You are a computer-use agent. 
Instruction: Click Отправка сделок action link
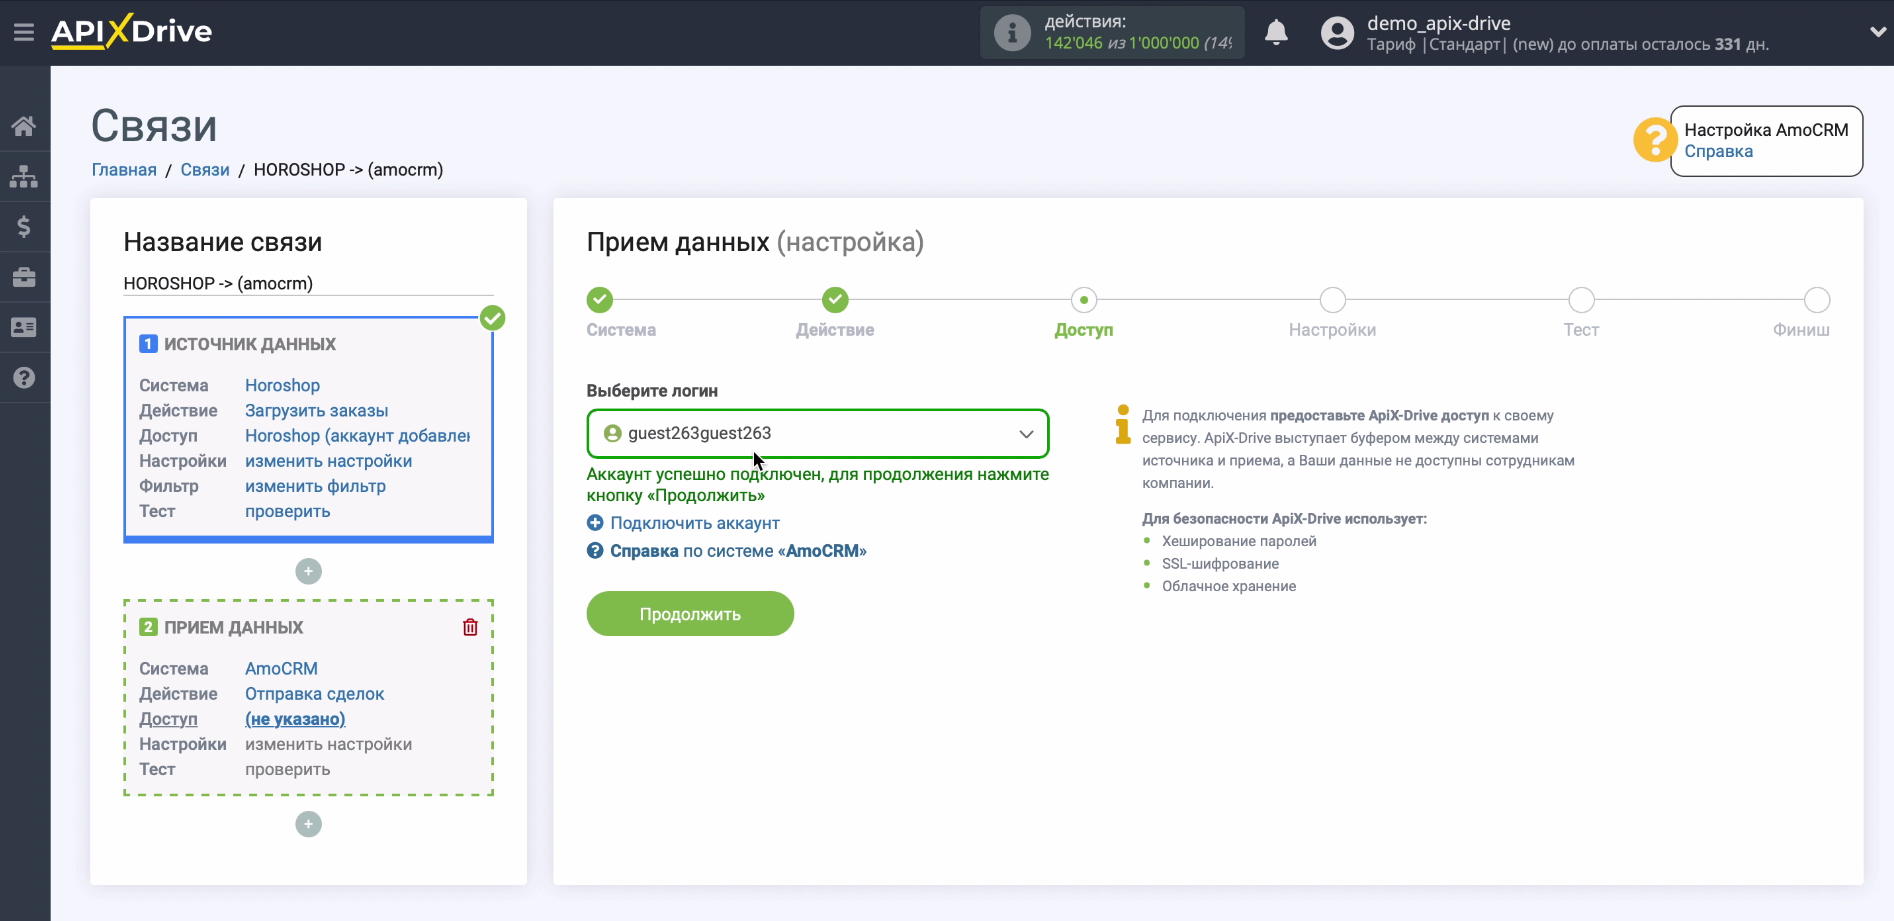pyautogui.click(x=314, y=693)
